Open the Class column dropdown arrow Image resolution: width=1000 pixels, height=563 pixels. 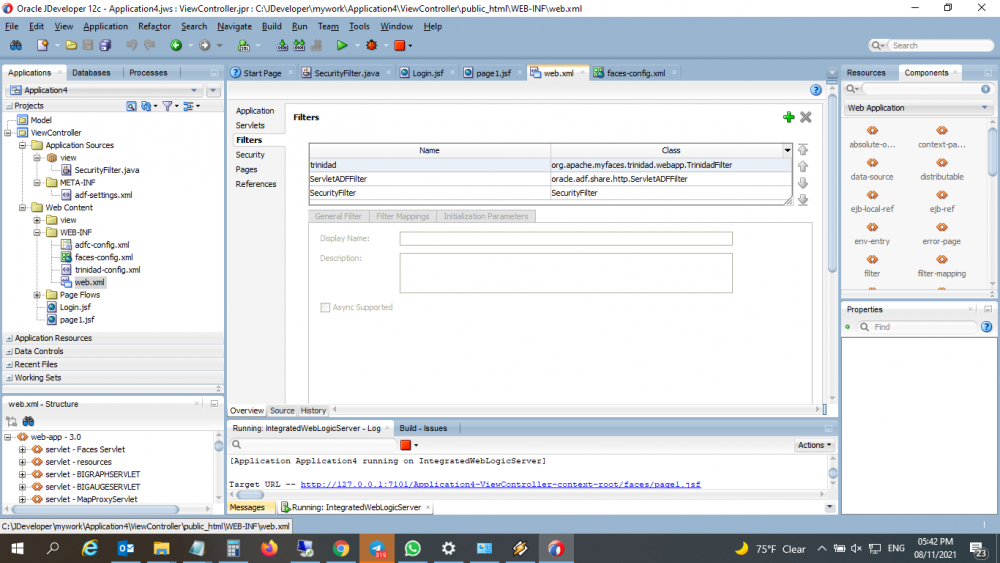(x=787, y=150)
